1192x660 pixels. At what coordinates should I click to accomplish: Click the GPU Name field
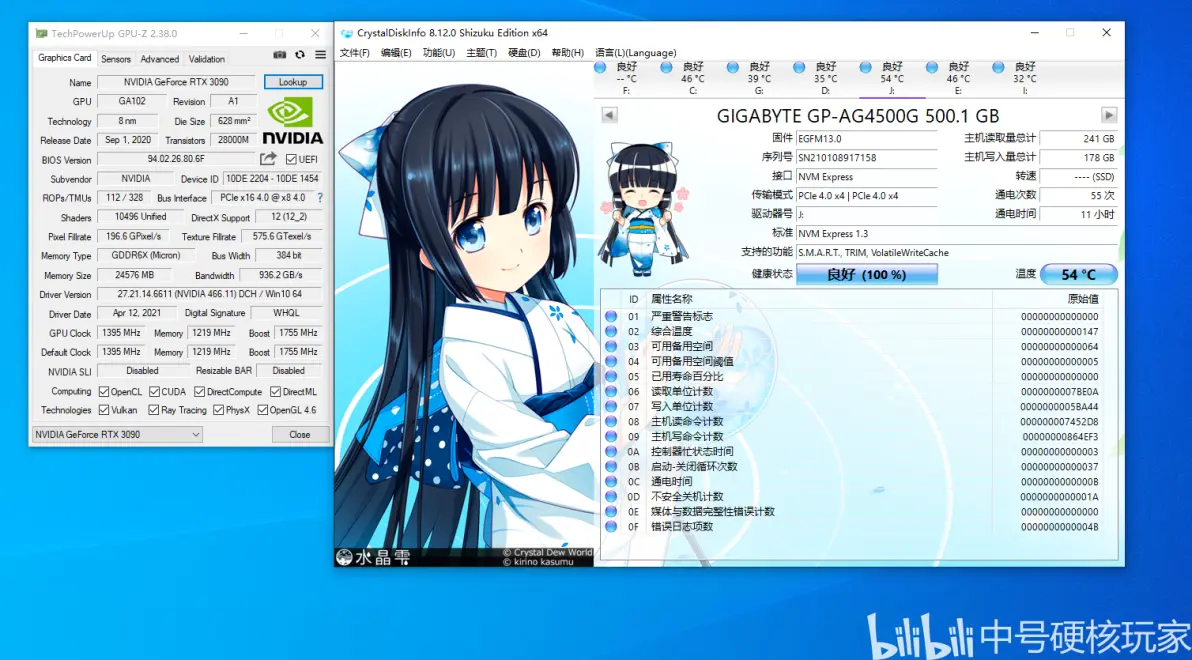176,82
